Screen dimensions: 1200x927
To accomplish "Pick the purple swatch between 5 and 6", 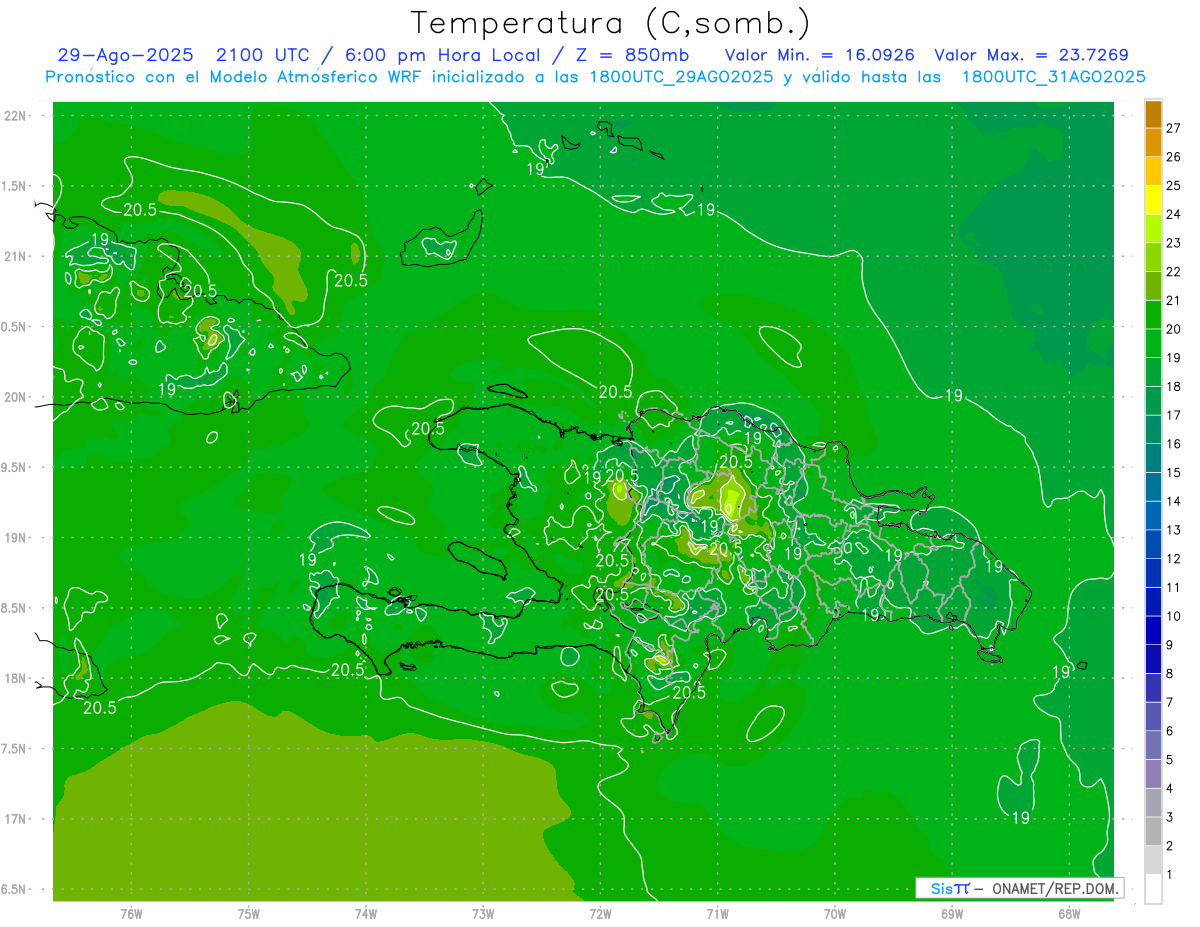I will 1153,745.
